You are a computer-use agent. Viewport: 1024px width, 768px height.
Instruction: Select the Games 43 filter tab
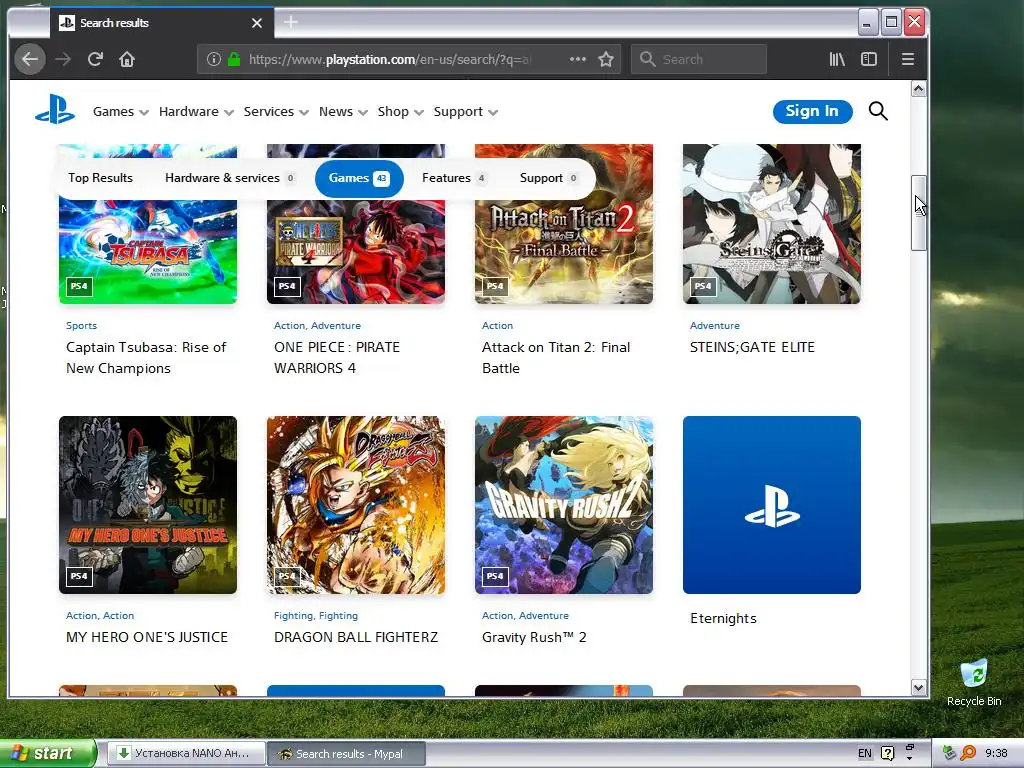(x=359, y=178)
